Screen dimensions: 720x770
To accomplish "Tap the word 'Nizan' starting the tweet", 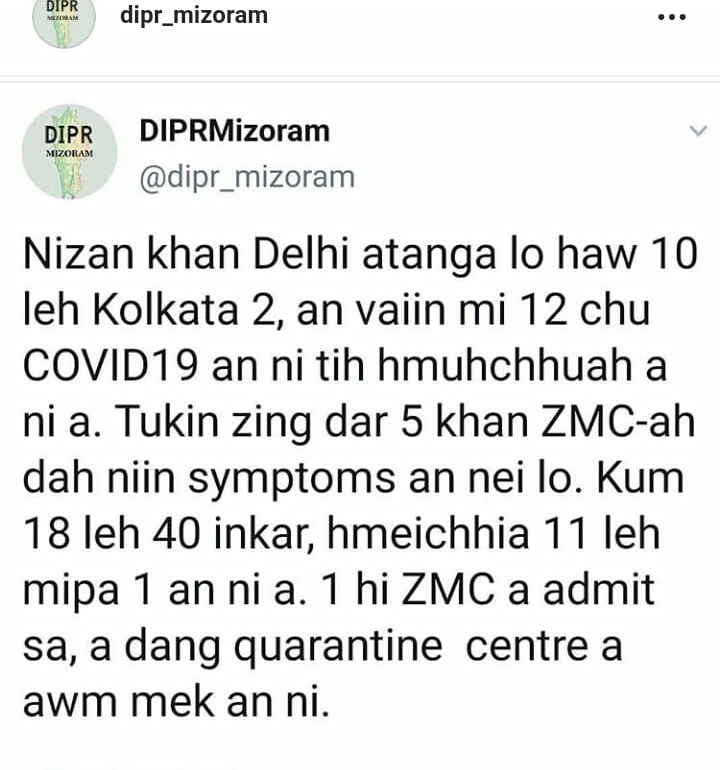I will (x=79, y=254).
